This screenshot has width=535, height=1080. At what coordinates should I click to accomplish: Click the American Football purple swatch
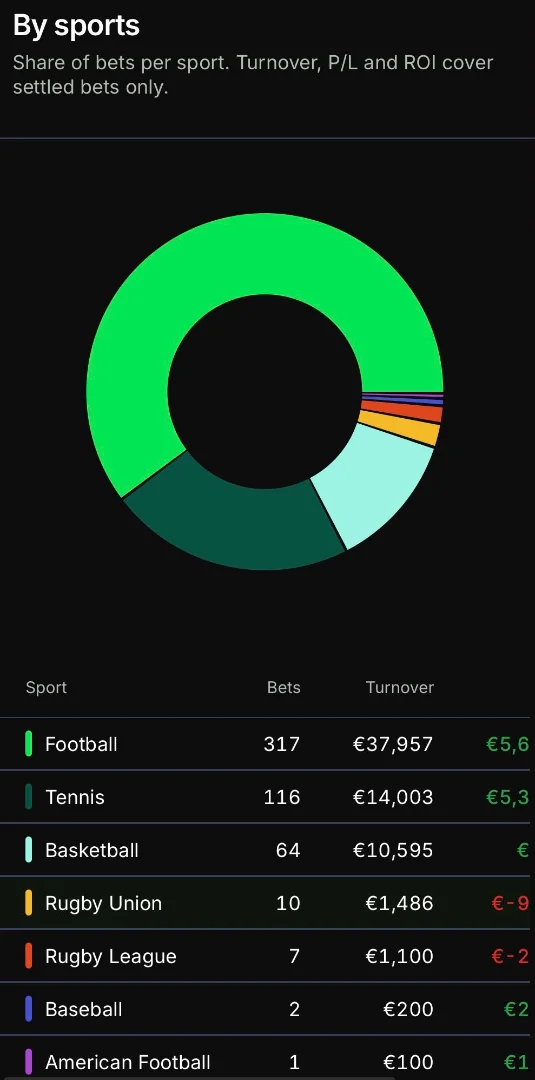click(29, 1061)
